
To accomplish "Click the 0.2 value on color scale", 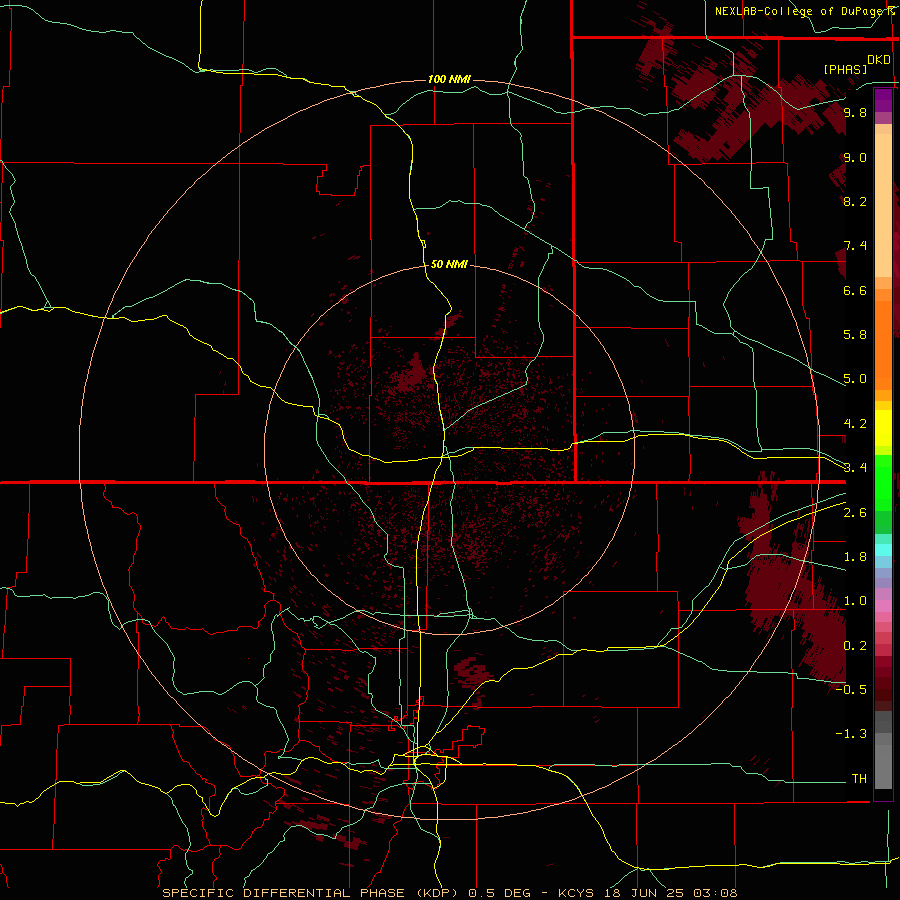I will coord(855,646).
